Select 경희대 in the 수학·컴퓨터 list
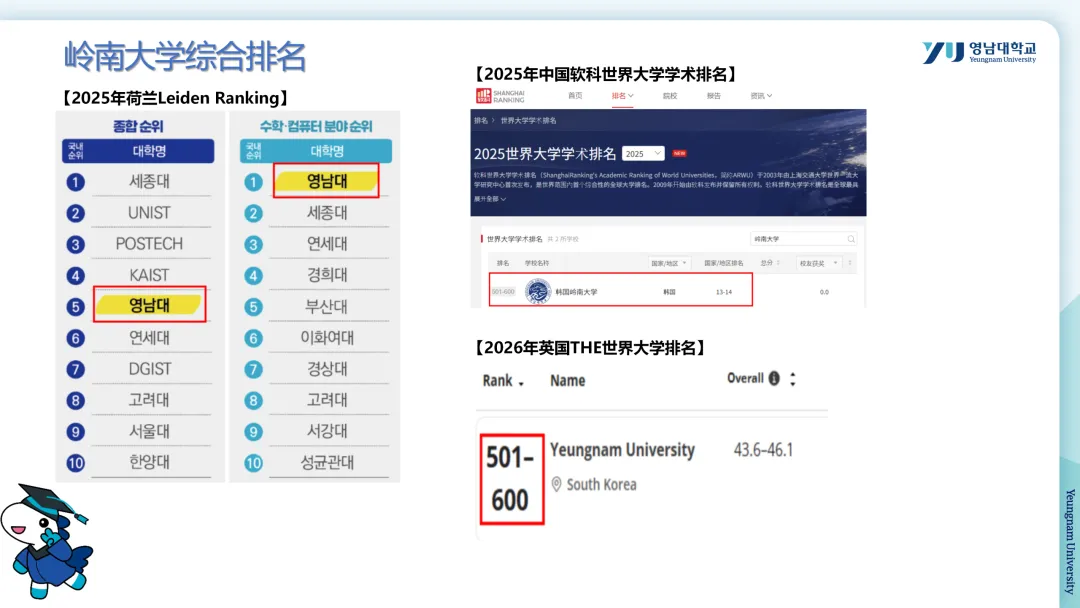This screenshot has width=1080, height=608. (x=326, y=275)
